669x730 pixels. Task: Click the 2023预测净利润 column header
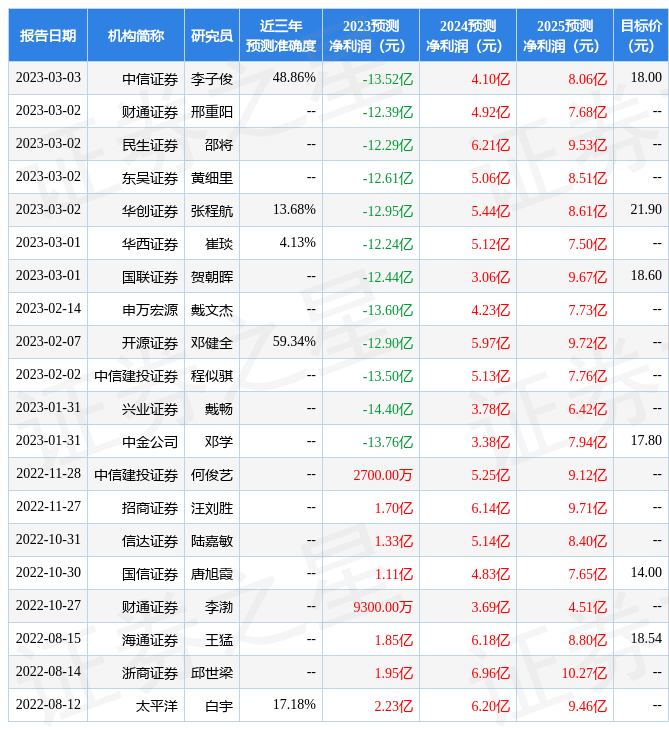[x=371, y=35]
